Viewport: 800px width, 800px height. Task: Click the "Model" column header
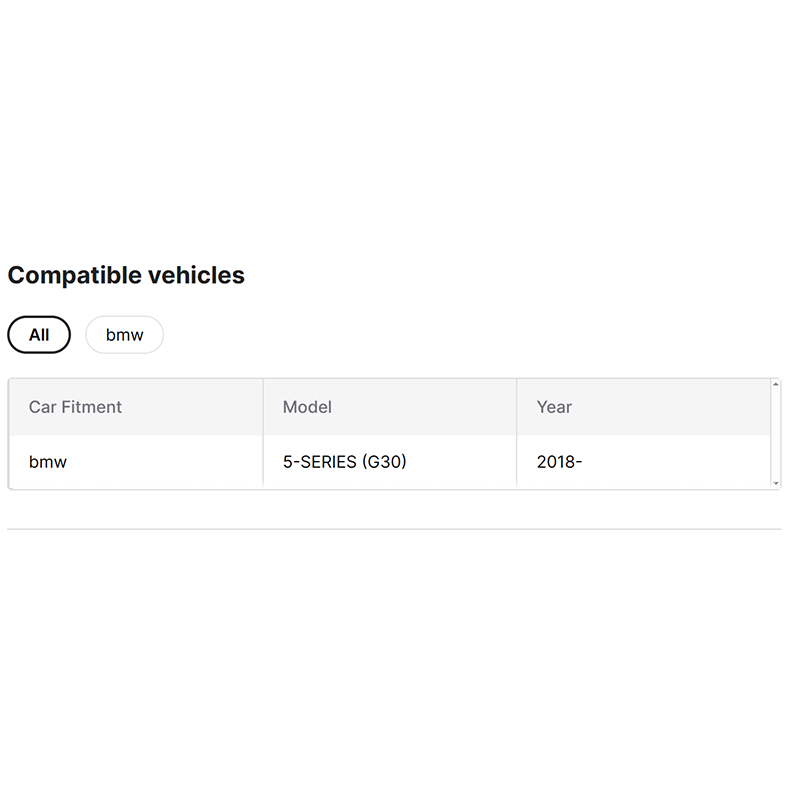307,407
